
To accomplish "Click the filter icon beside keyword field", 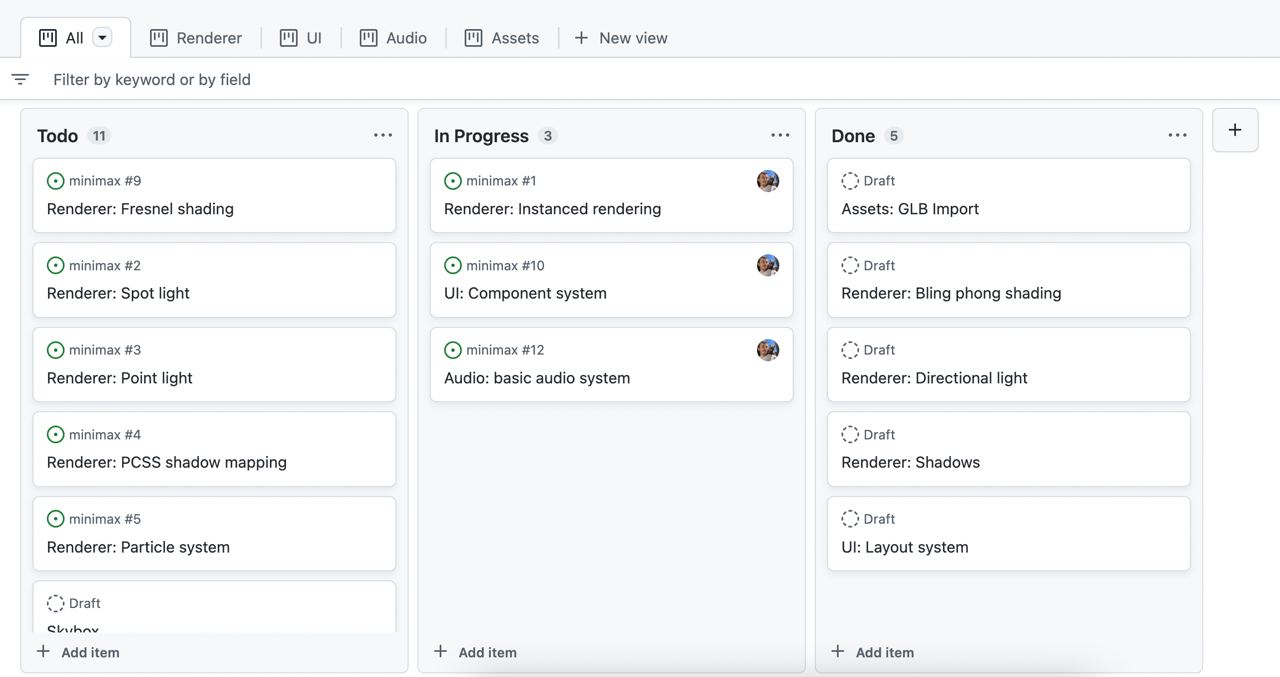I will (x=20, y=79).
